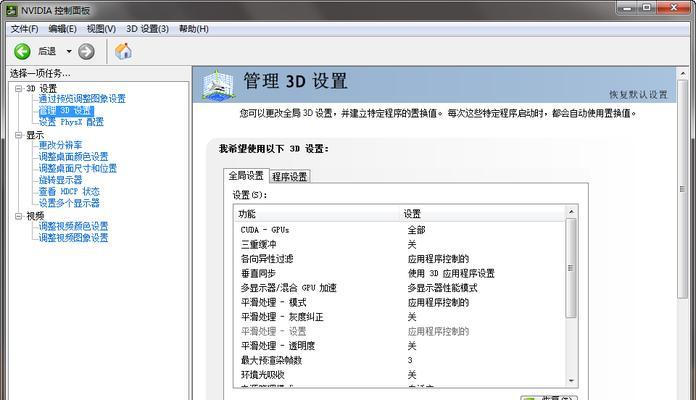The width and height of the screenshot is (696, 400).
Task: Click 使用 3D 应用程序设置 value
Action: pyautogui.click(x=451, y=273)
